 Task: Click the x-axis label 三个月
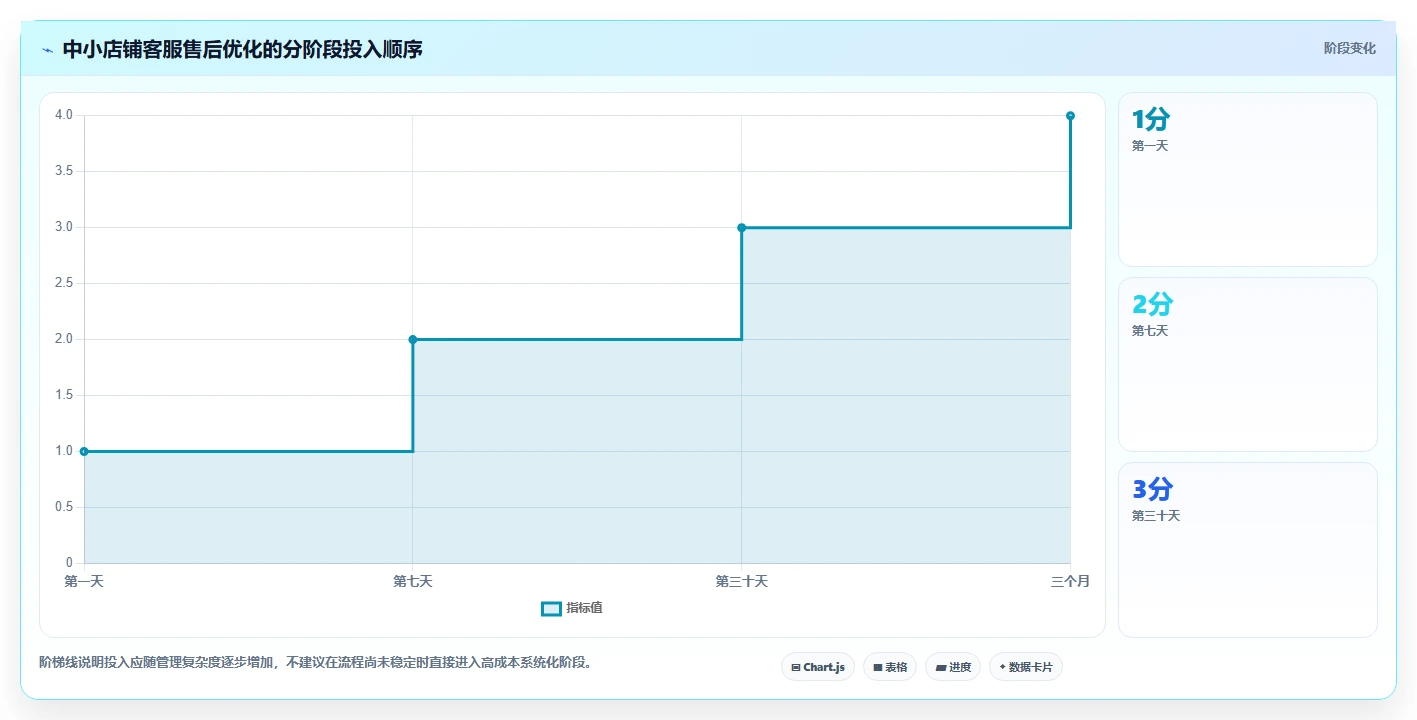[1070, 581]
